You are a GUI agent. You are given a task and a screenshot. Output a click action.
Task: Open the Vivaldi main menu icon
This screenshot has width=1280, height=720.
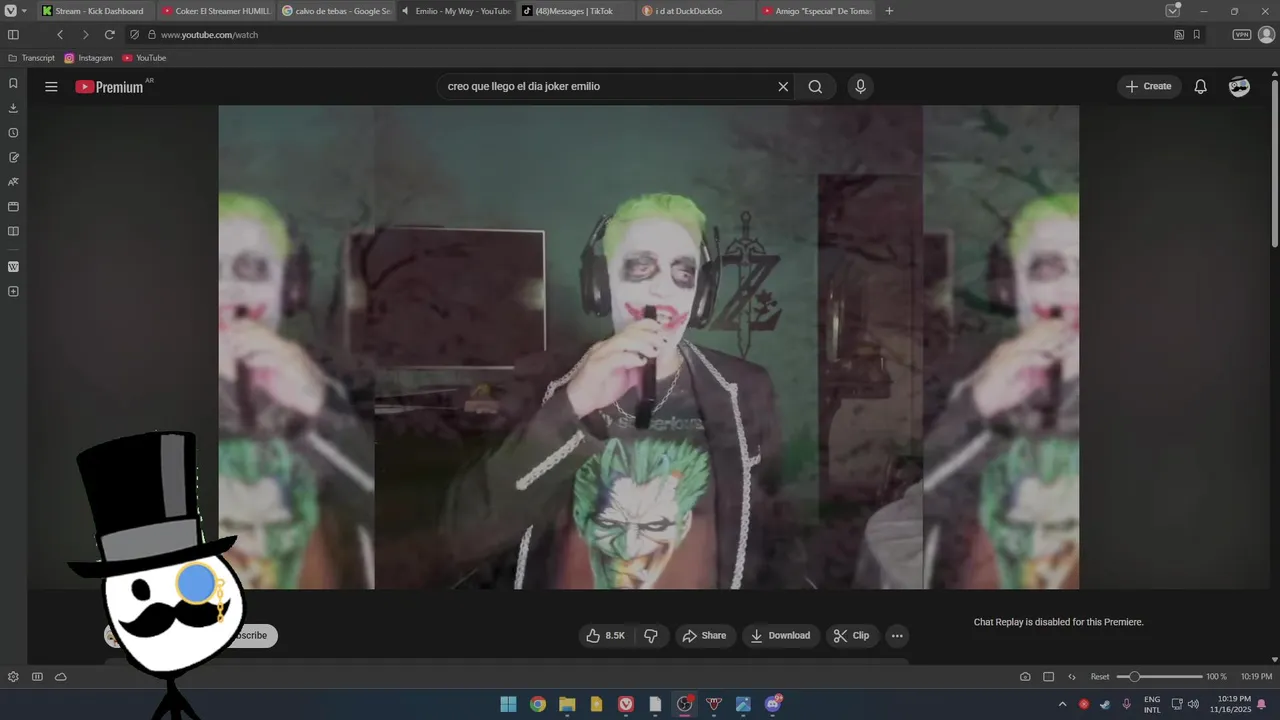tap(11, 11)
